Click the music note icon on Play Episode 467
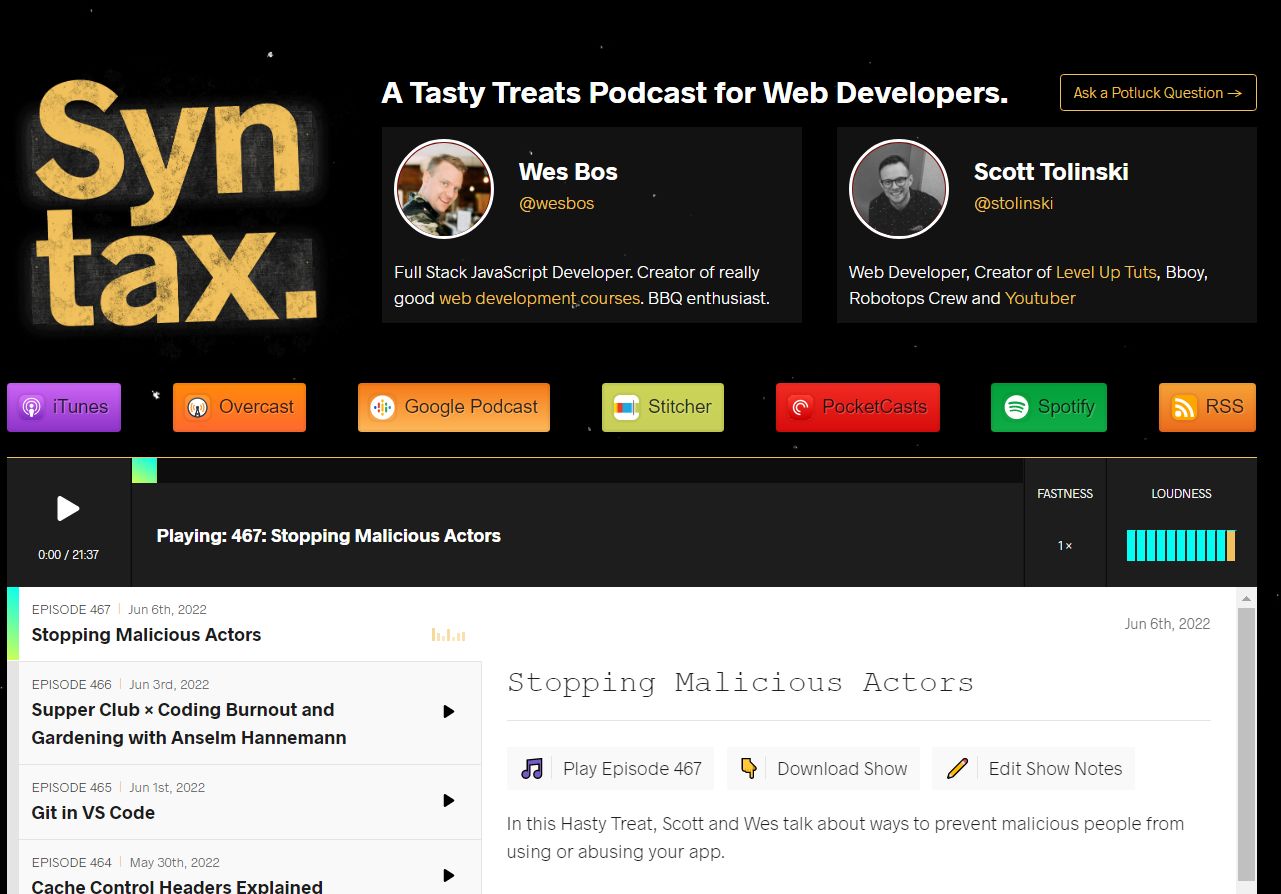This screenshot has height=894, width=1281. [532, 768]
